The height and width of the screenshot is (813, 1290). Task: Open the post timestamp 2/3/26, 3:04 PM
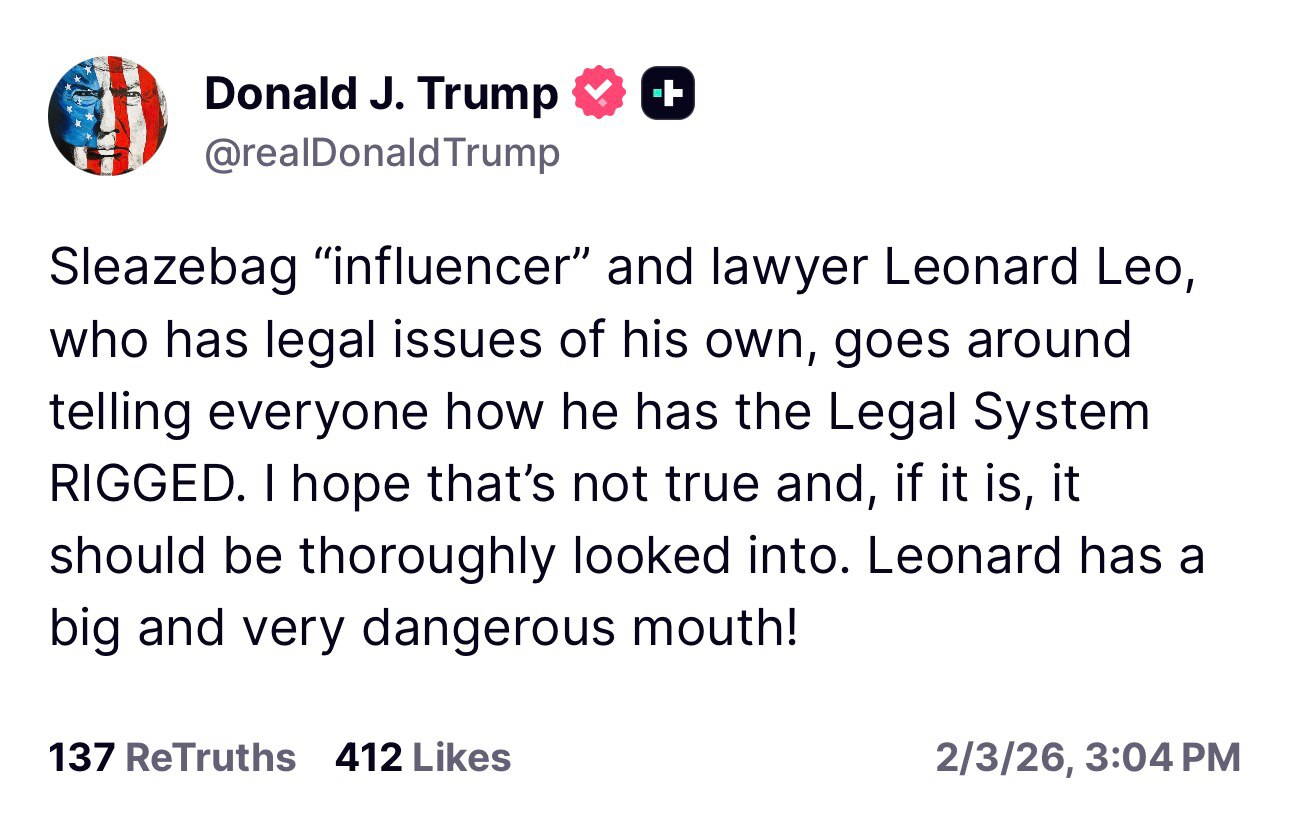(x=1086, y=758)
